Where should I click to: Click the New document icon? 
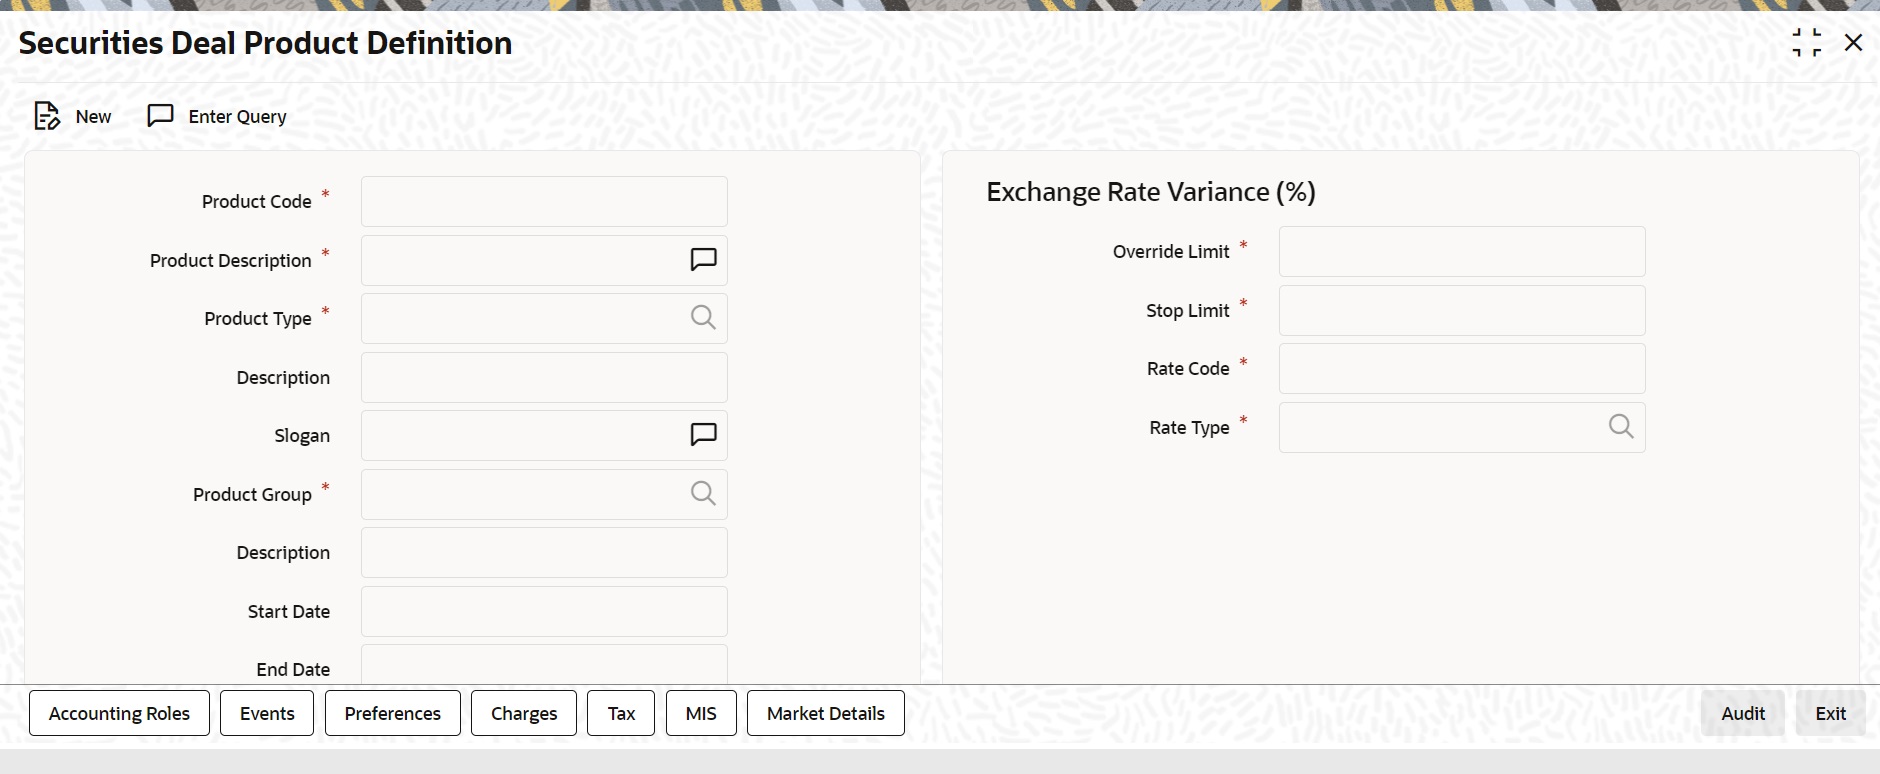[x=47, y=116]
